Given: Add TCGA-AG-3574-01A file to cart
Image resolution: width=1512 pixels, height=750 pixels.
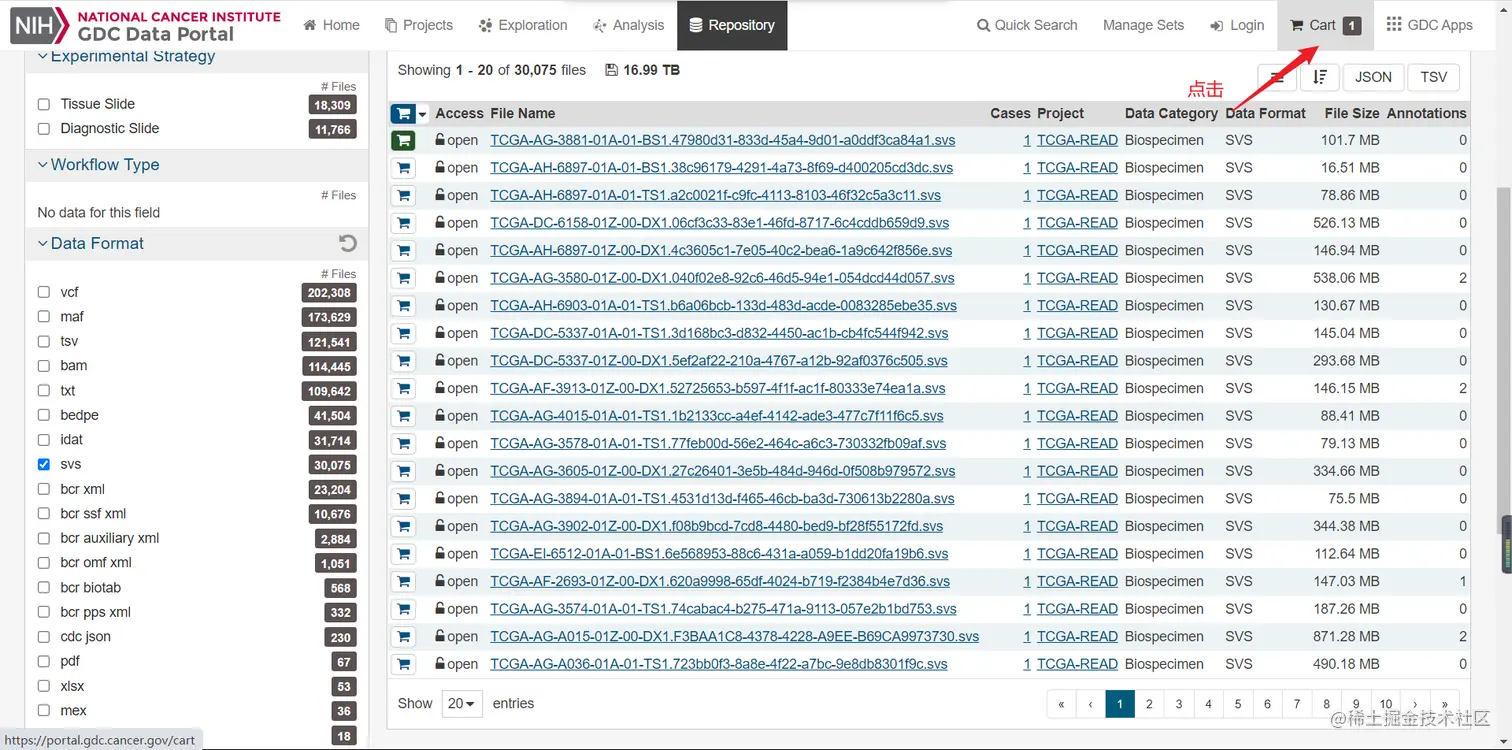Looking at the screenshot, I should [403, 609].
